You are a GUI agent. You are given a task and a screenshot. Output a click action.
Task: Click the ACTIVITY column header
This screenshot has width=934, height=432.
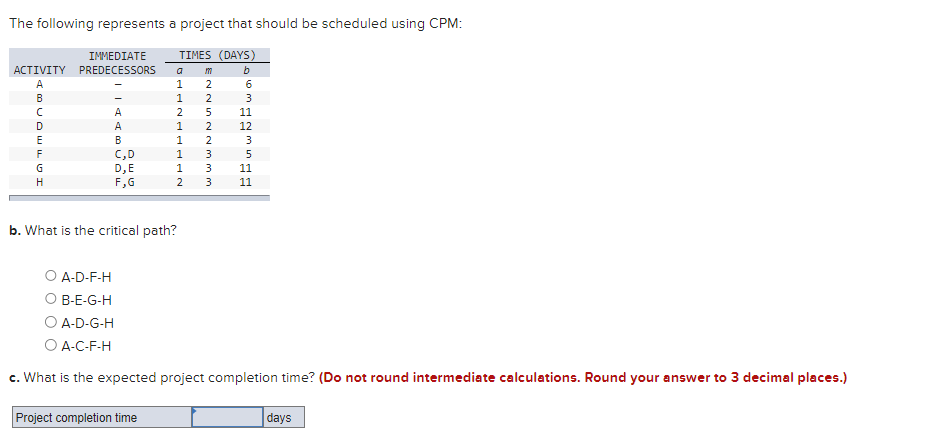tap(40, 70)
